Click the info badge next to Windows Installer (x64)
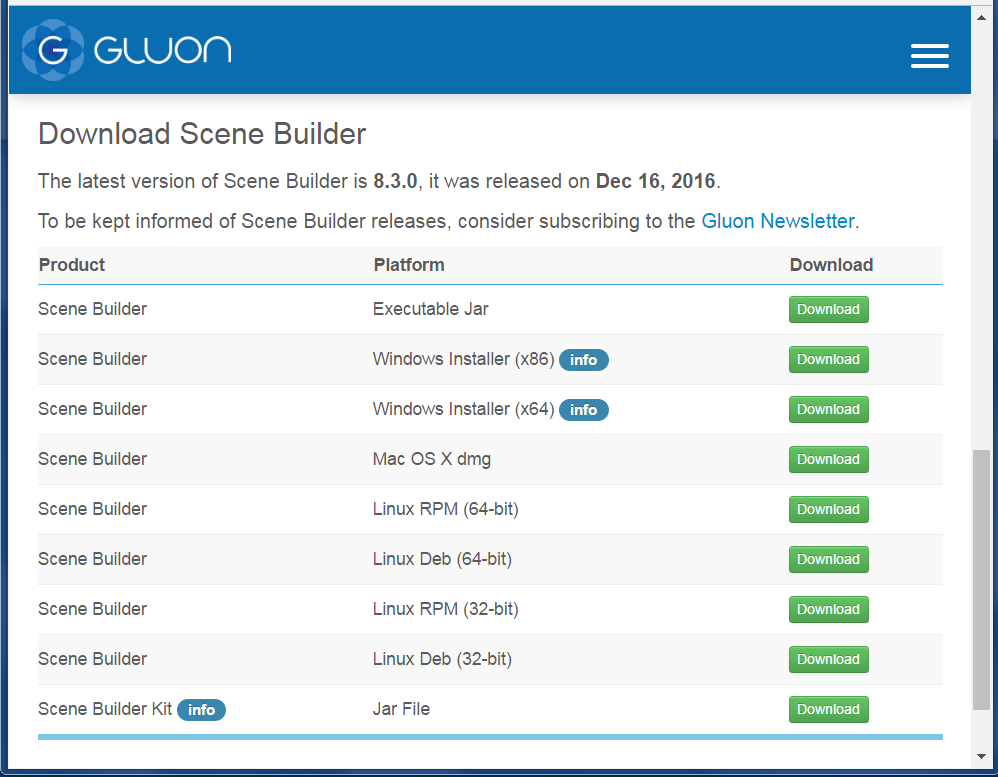Screen dimensions: 998x777 pyautogui.click(x=584, y=409)
